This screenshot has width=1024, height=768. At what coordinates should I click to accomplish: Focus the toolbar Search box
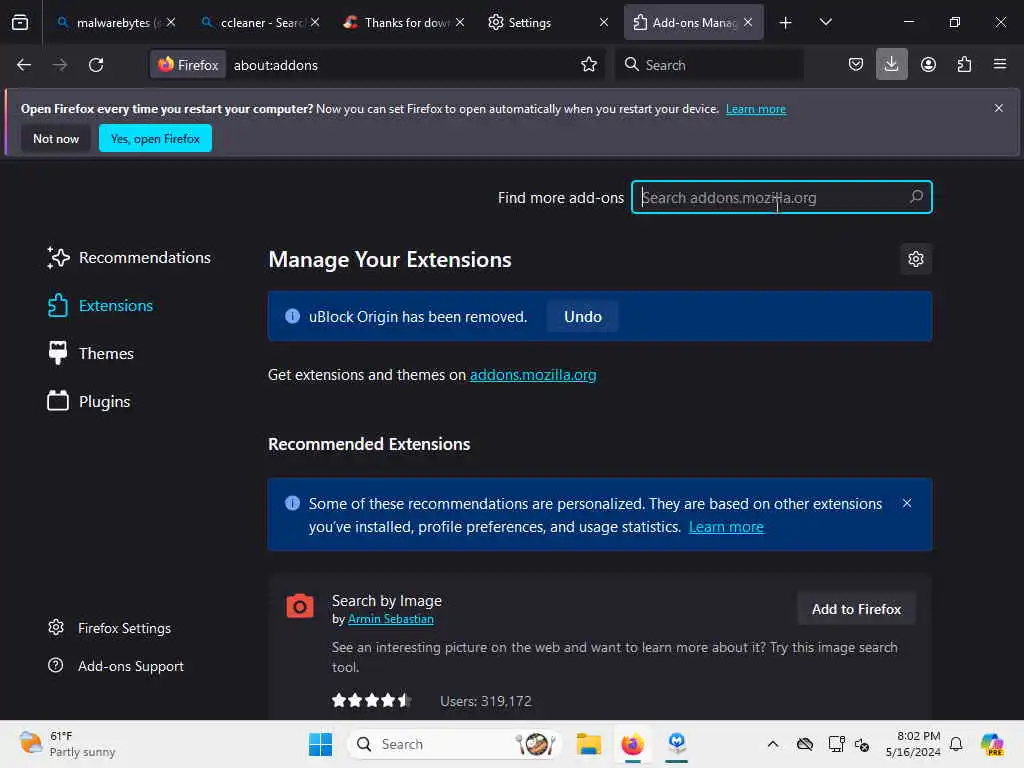(709, 65)
